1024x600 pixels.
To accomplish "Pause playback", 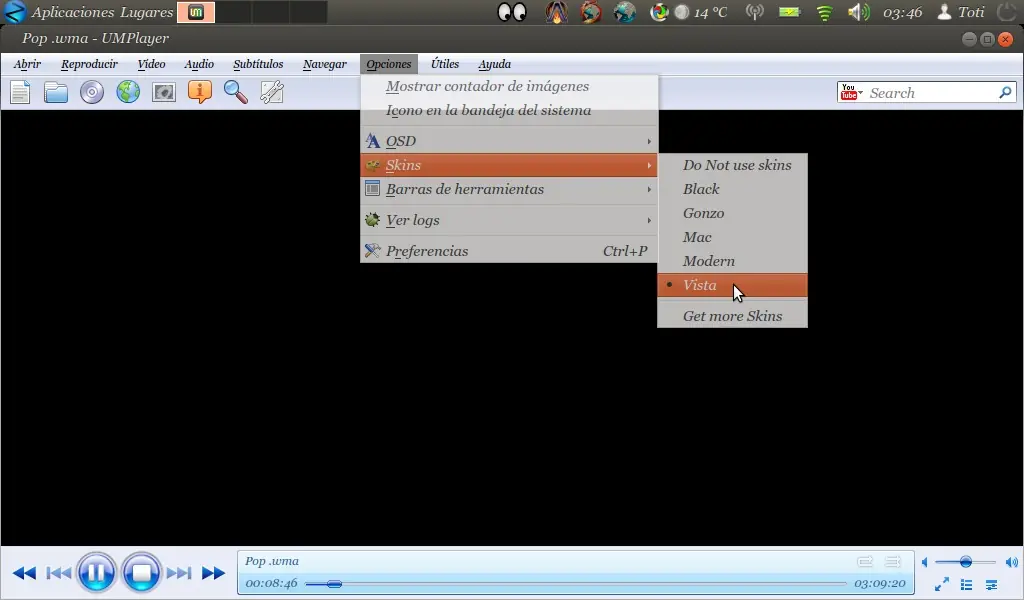I will 96,573.
